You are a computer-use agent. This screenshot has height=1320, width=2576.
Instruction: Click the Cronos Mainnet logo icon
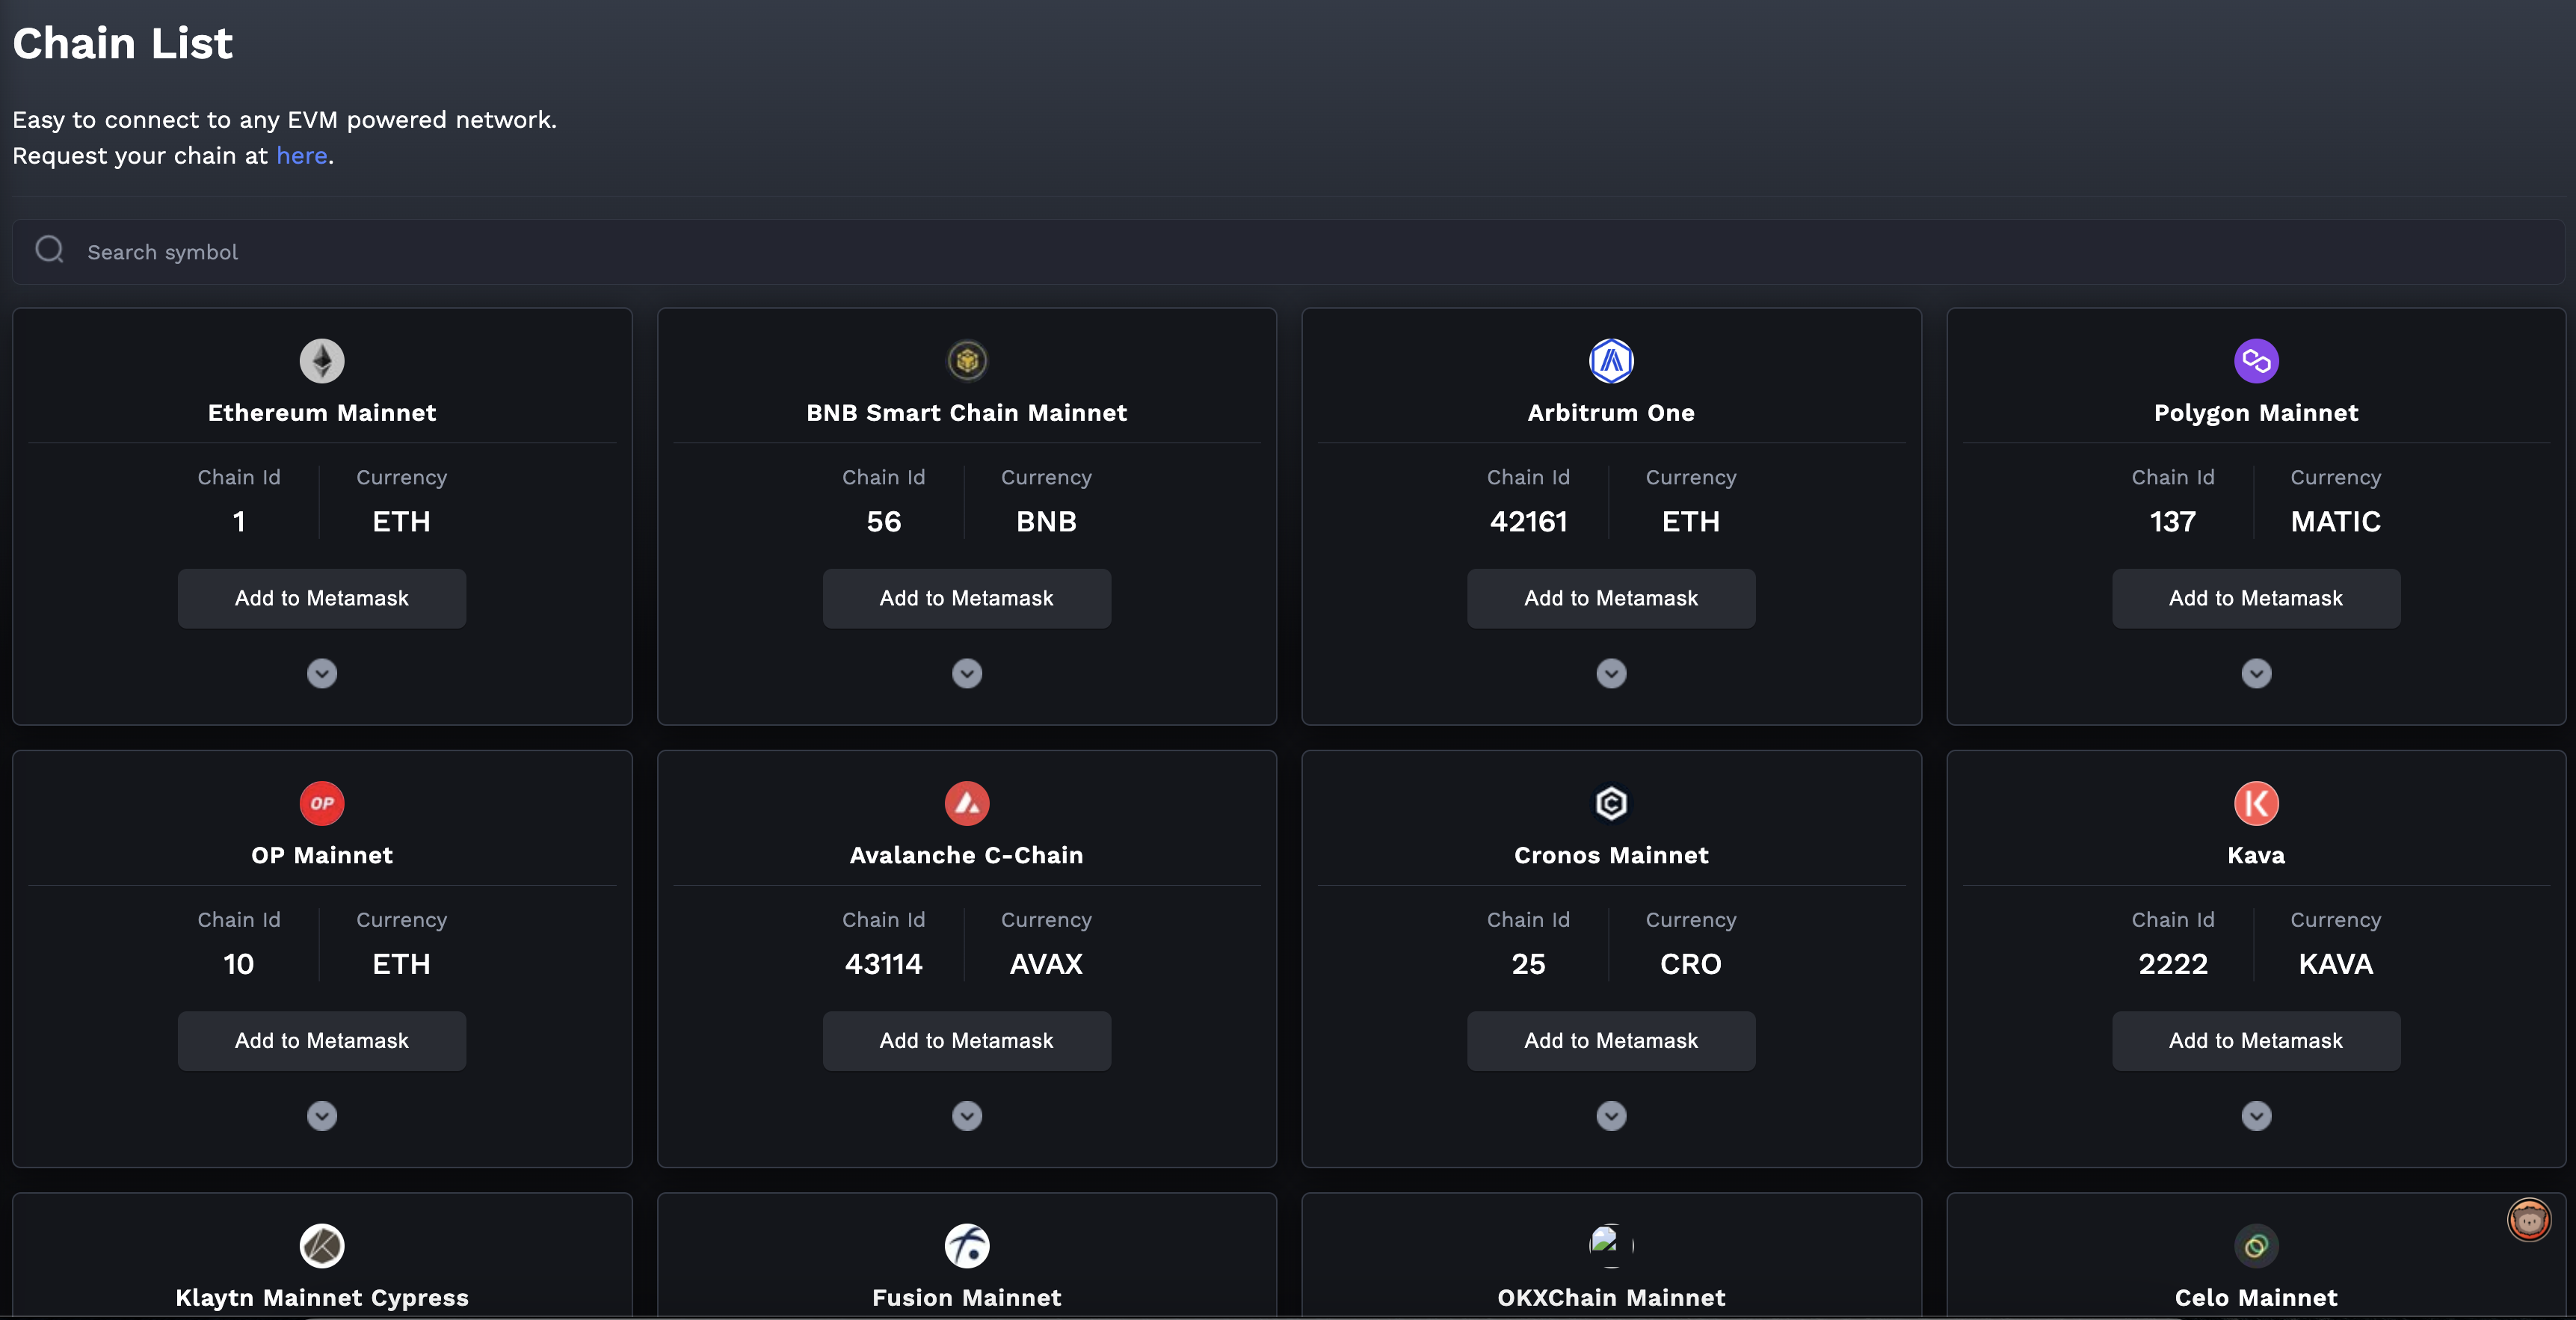(1611, 803)
